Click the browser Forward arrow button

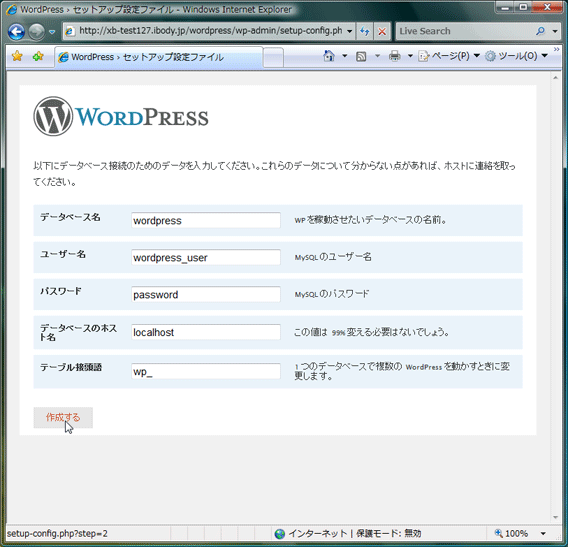point(37,32)
